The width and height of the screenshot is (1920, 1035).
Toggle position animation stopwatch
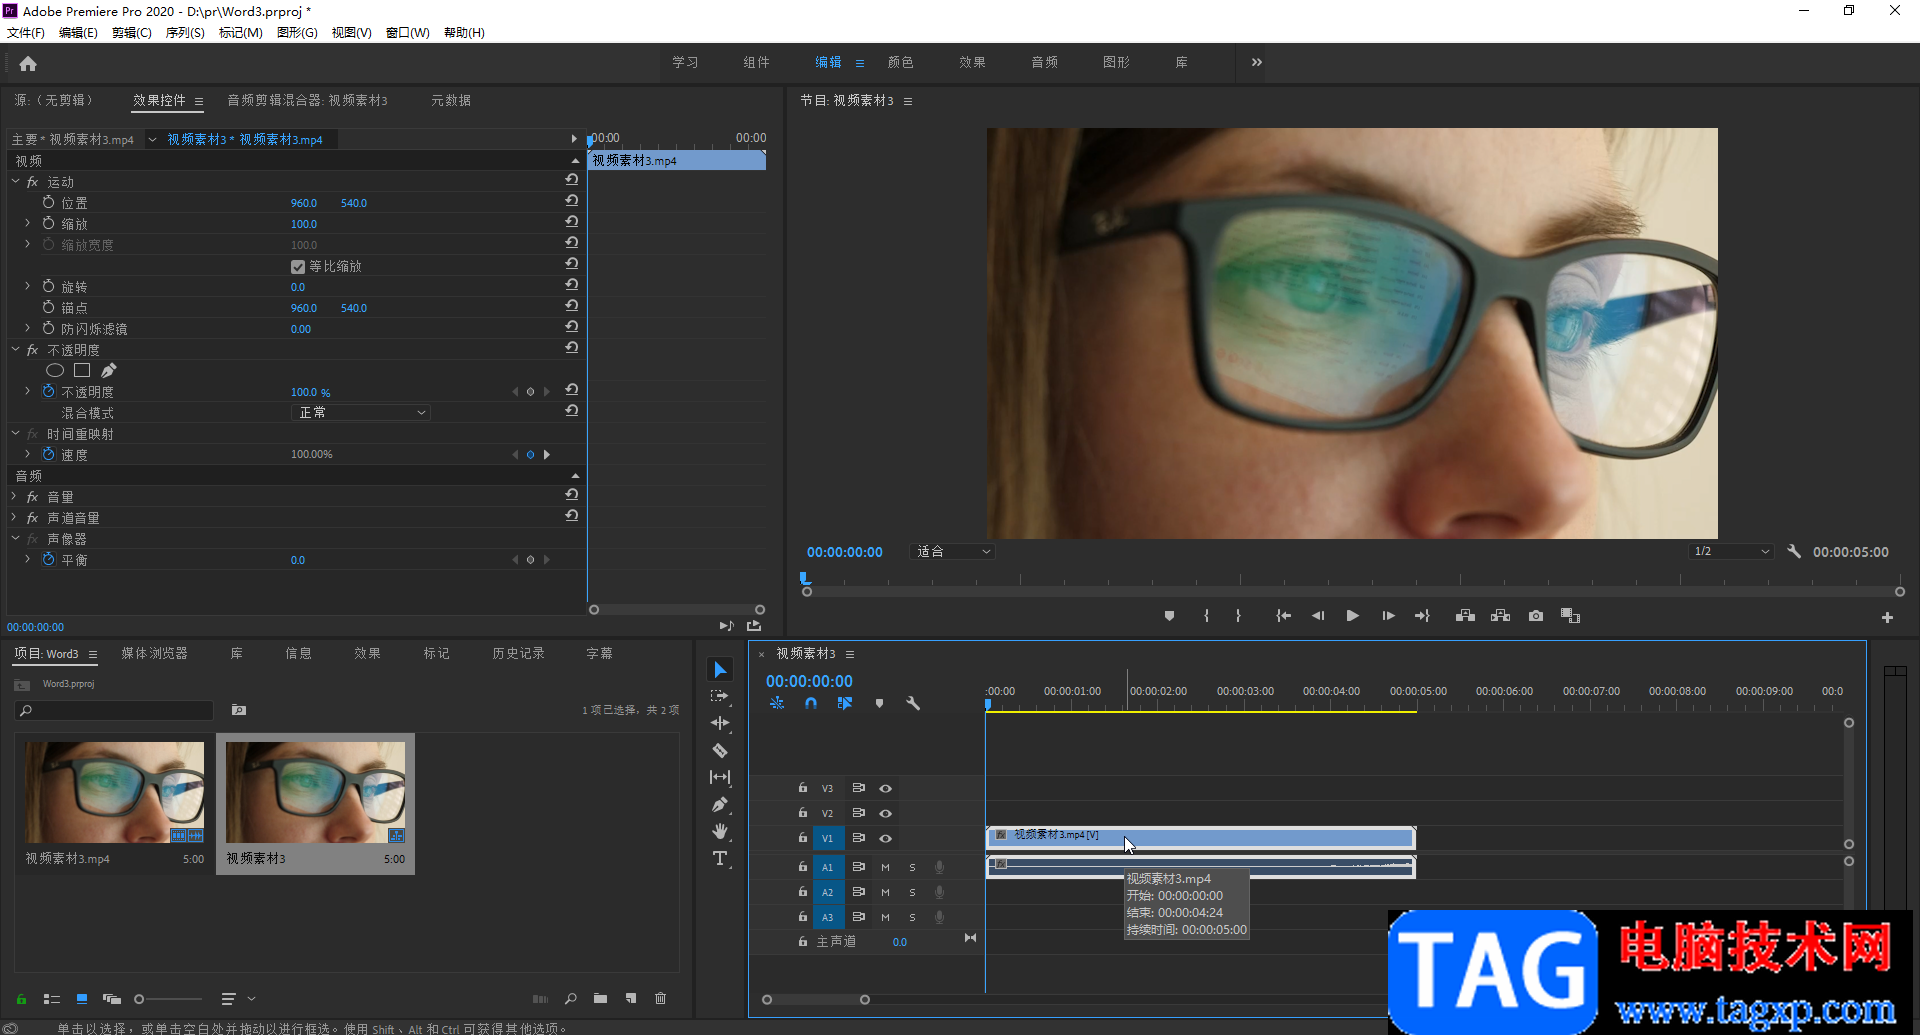pyautogui.click(x=48, y=202)
